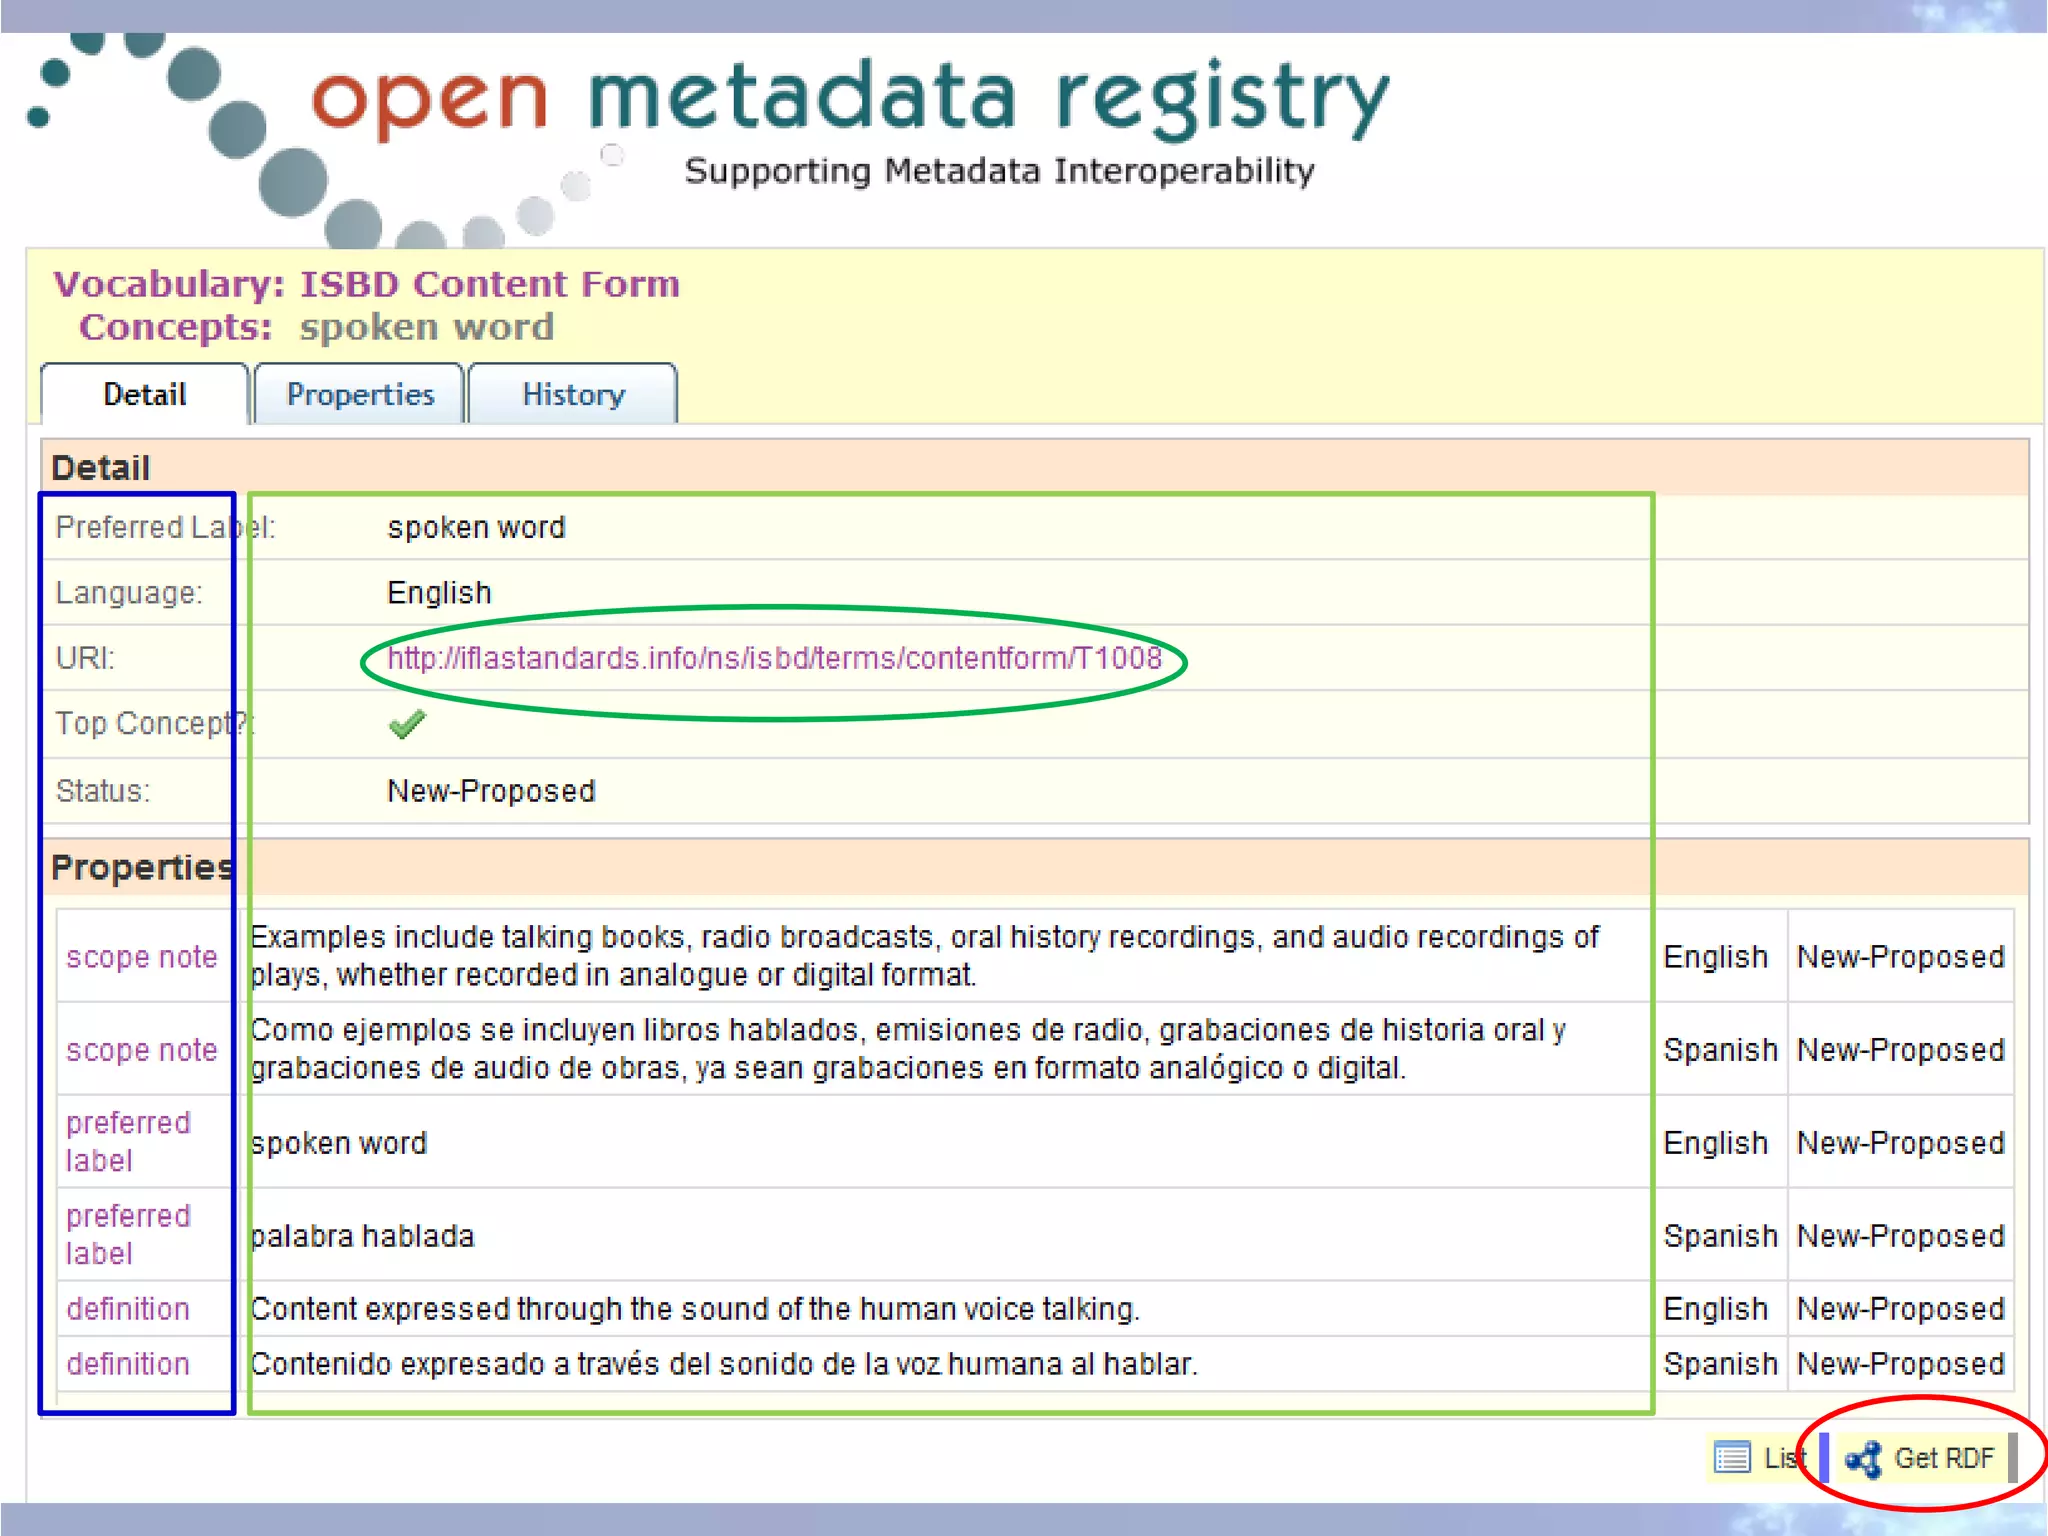Click the spoken word concept heading
Viewport: 2048px width, 1536px height.
point(427,328)
